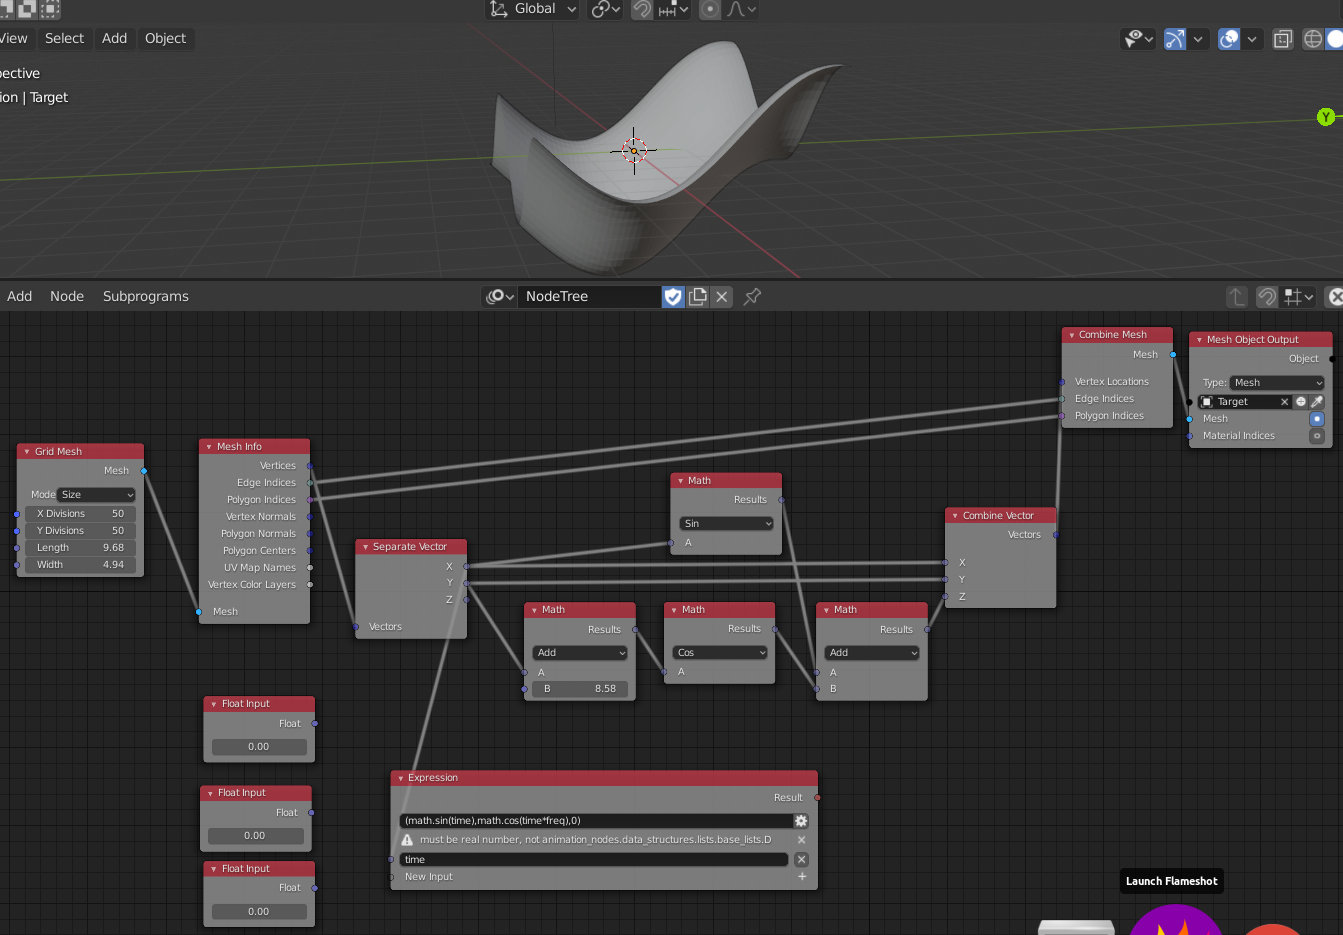This screenshot has height=935, width=1343.
Task: Open the Sin operation dropdown in the Math node
Action: click(725, 522)
